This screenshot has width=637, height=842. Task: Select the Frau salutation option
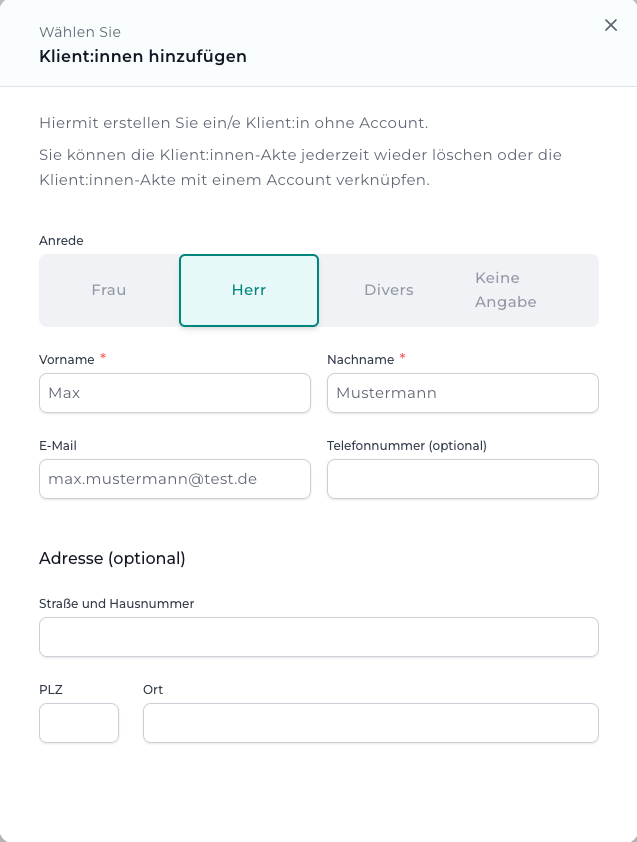(108, 290)
